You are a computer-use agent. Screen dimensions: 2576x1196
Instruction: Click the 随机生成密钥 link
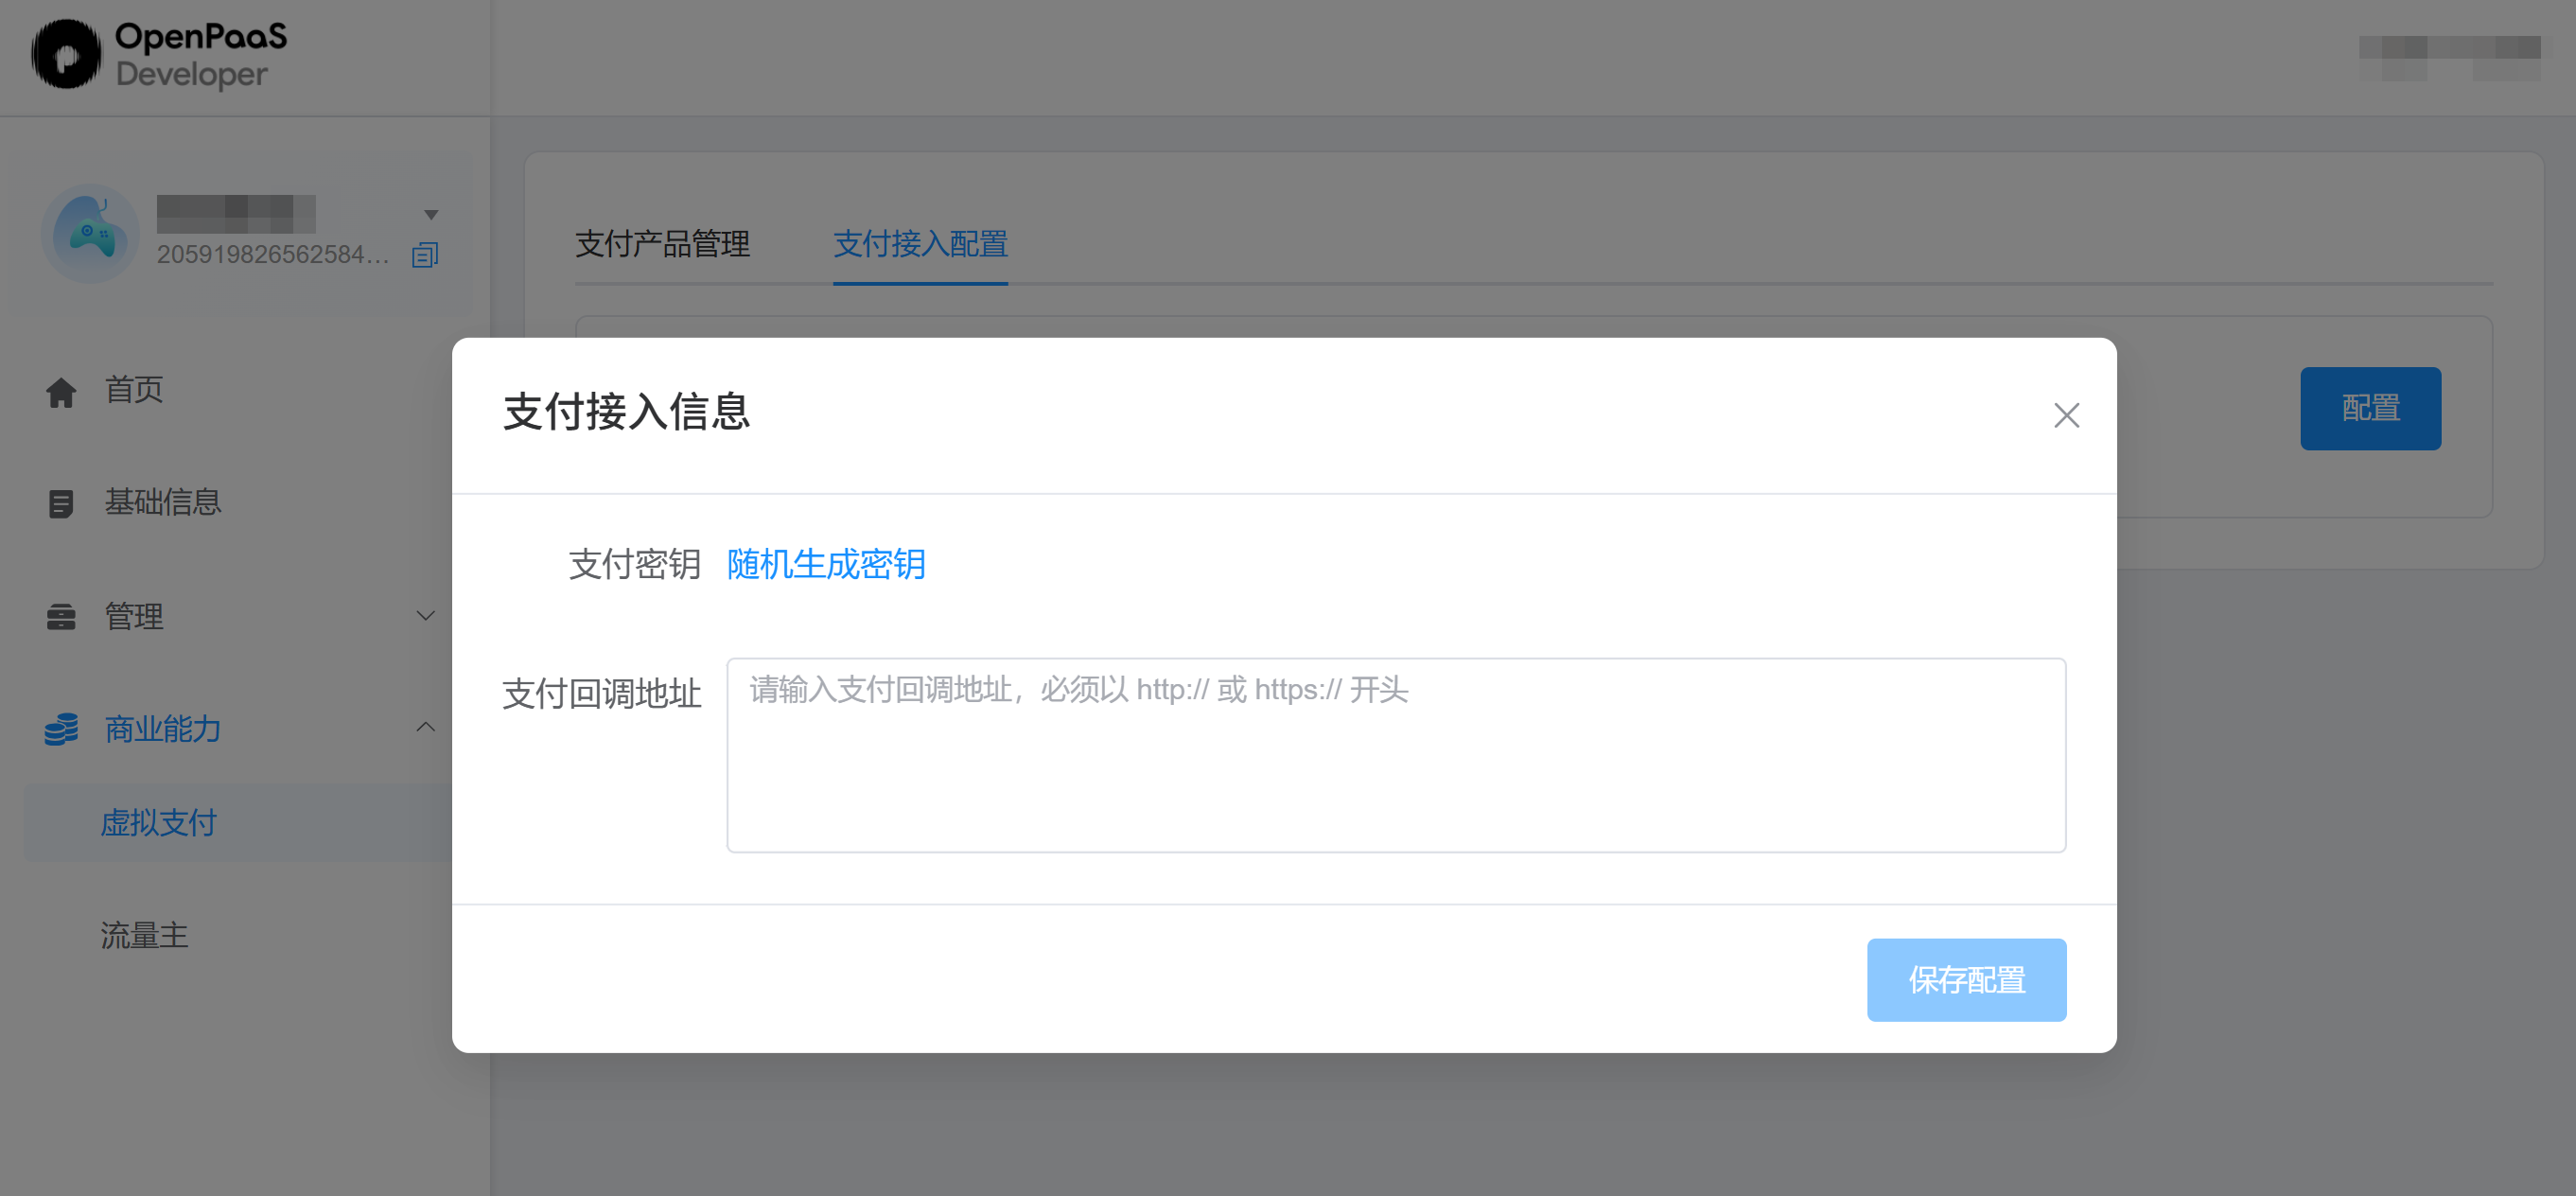[826, 564]
